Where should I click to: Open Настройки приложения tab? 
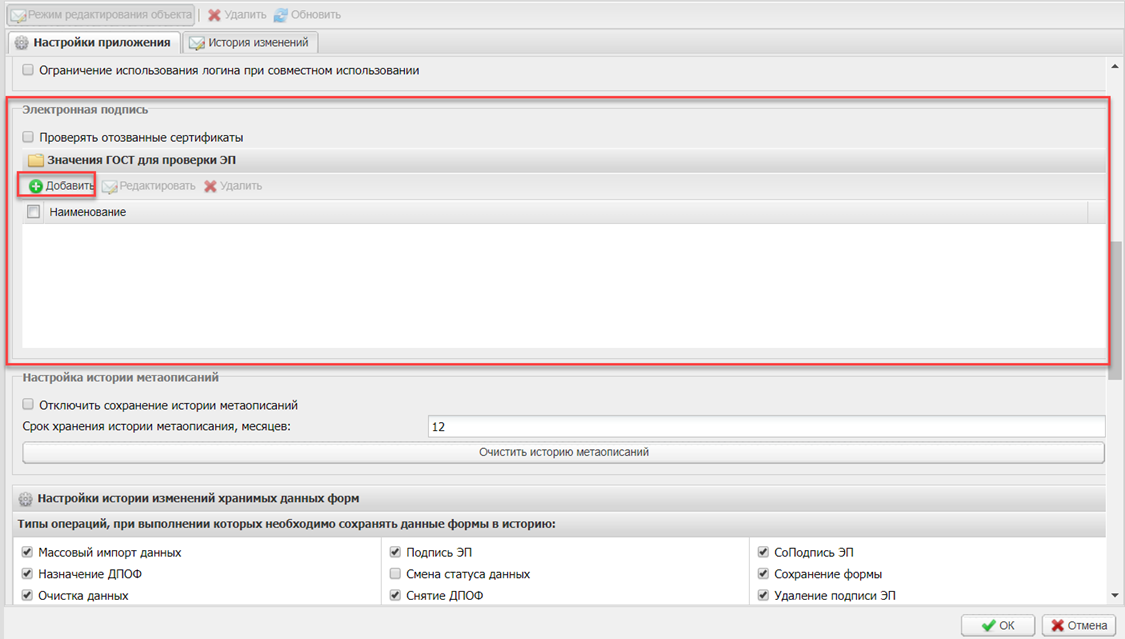coord(93,43)
